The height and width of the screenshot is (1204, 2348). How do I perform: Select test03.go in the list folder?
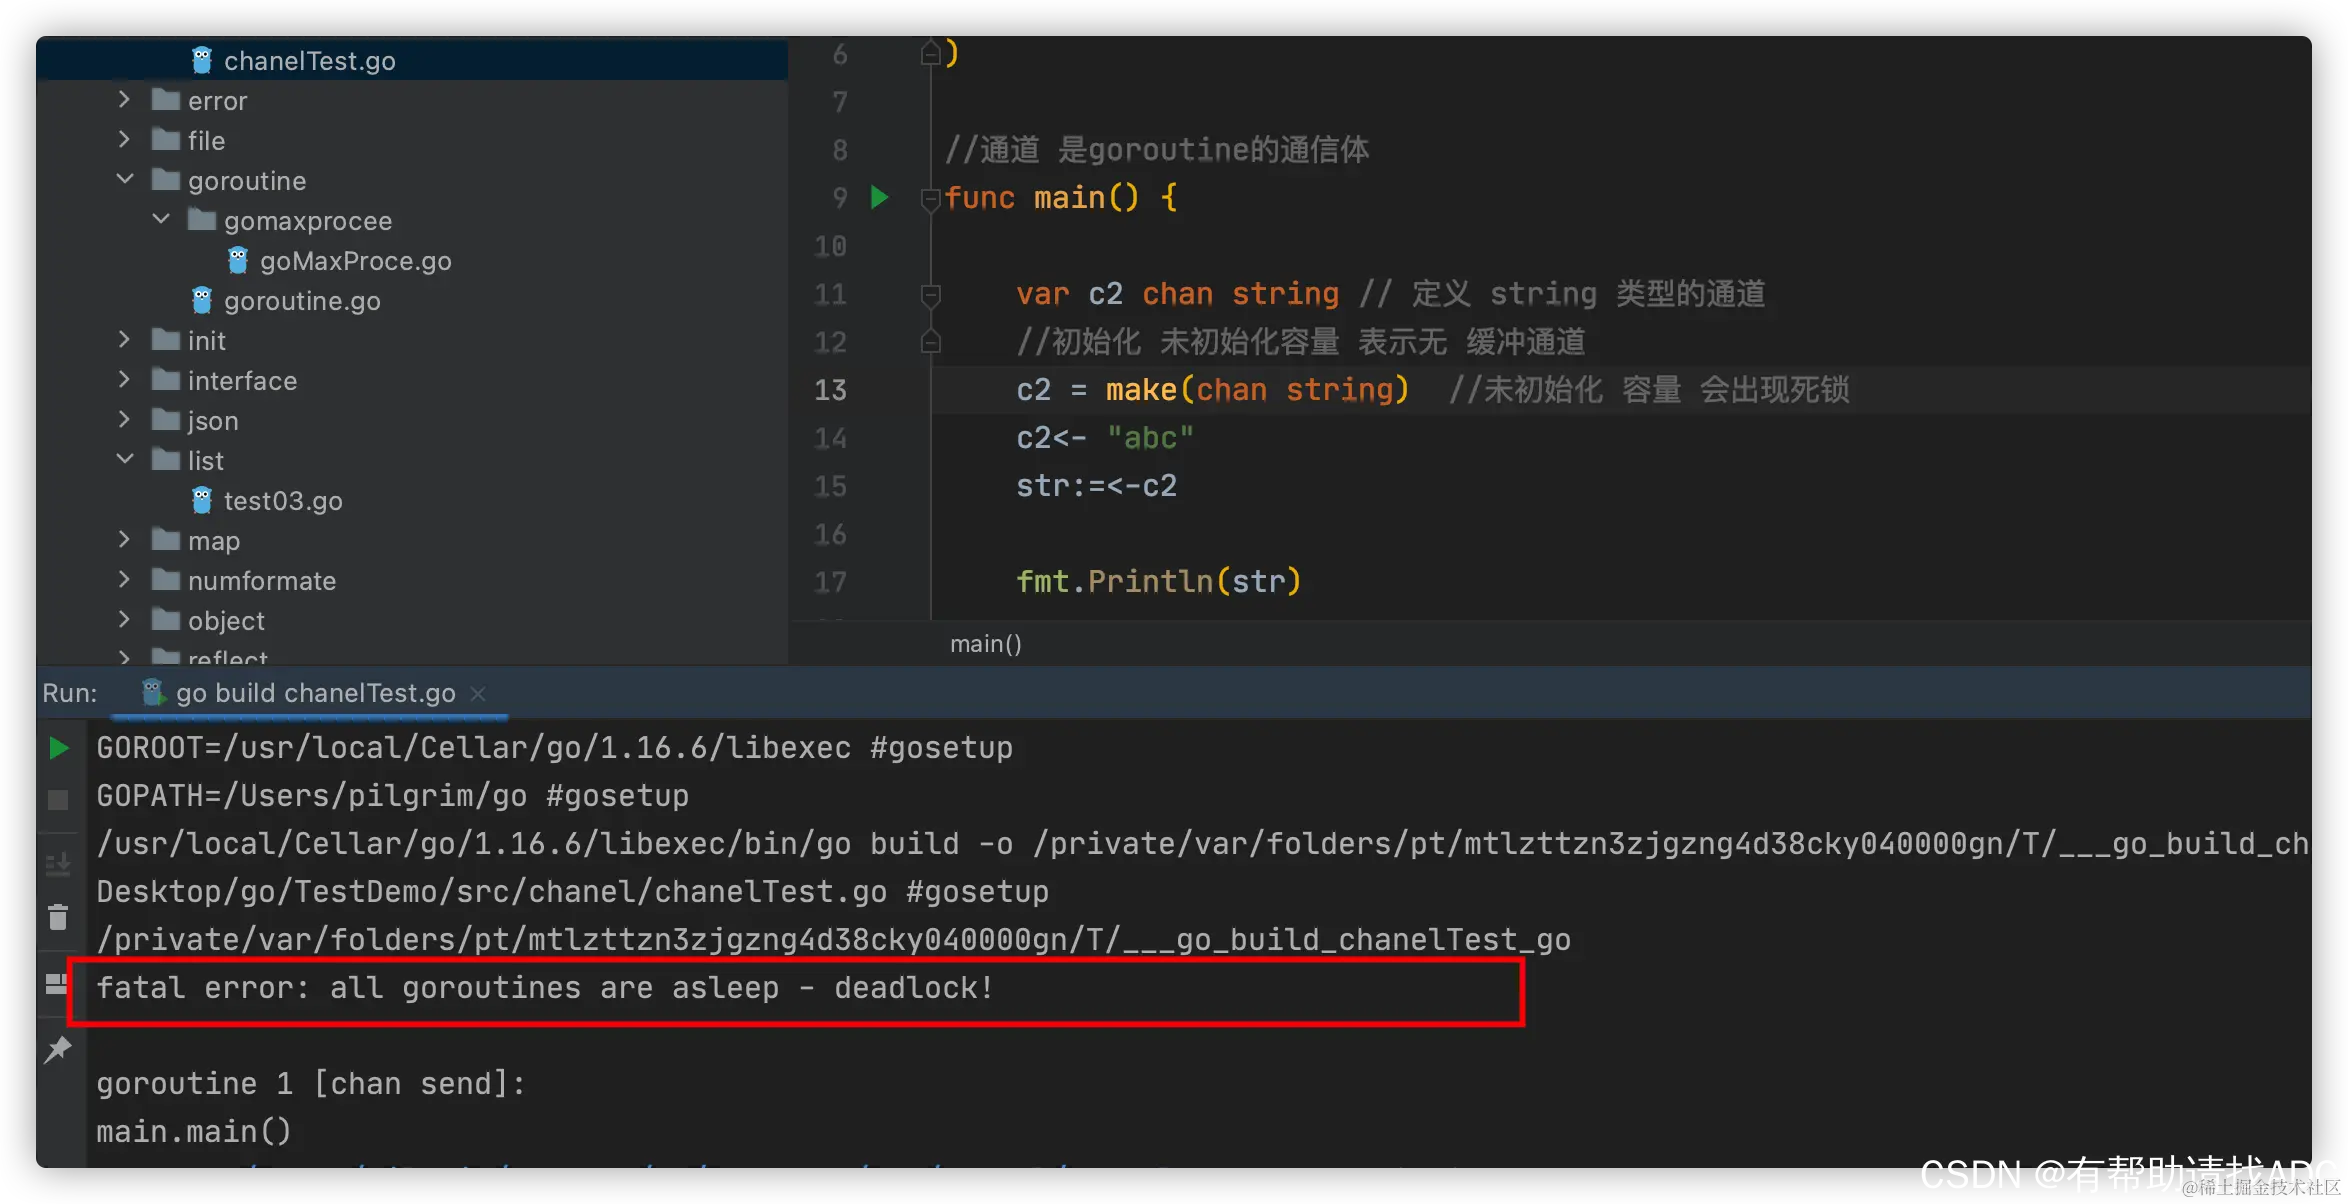283,501
